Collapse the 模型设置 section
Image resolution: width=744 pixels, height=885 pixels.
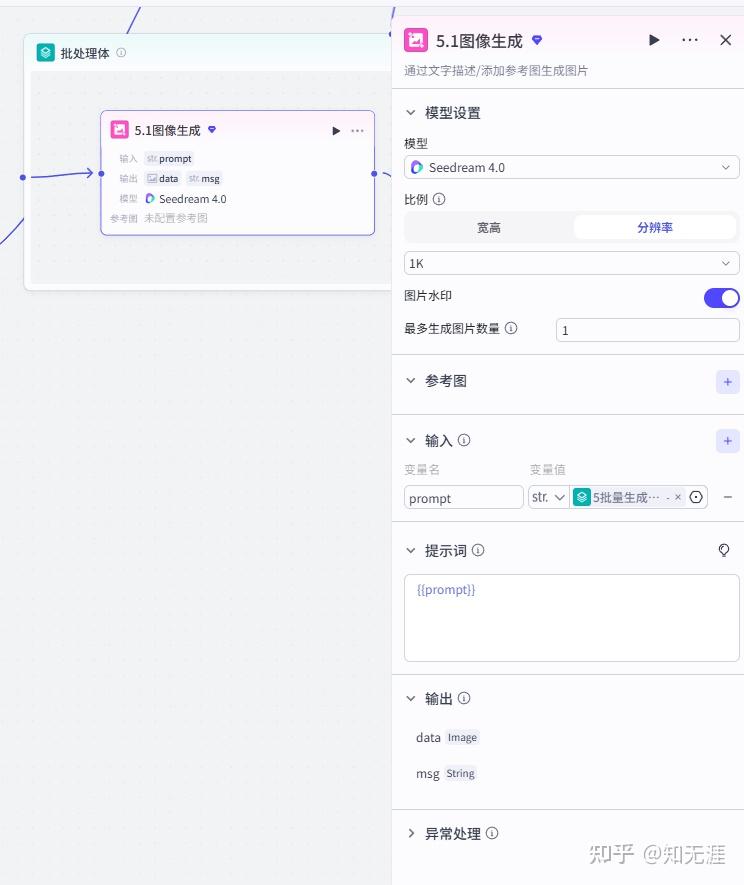coord(411,113)
